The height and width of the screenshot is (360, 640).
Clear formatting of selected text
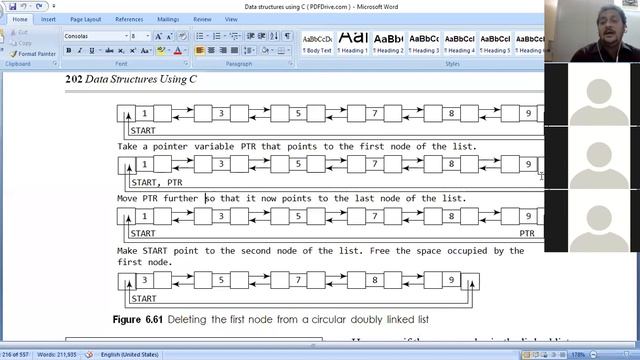pos(182,36)
